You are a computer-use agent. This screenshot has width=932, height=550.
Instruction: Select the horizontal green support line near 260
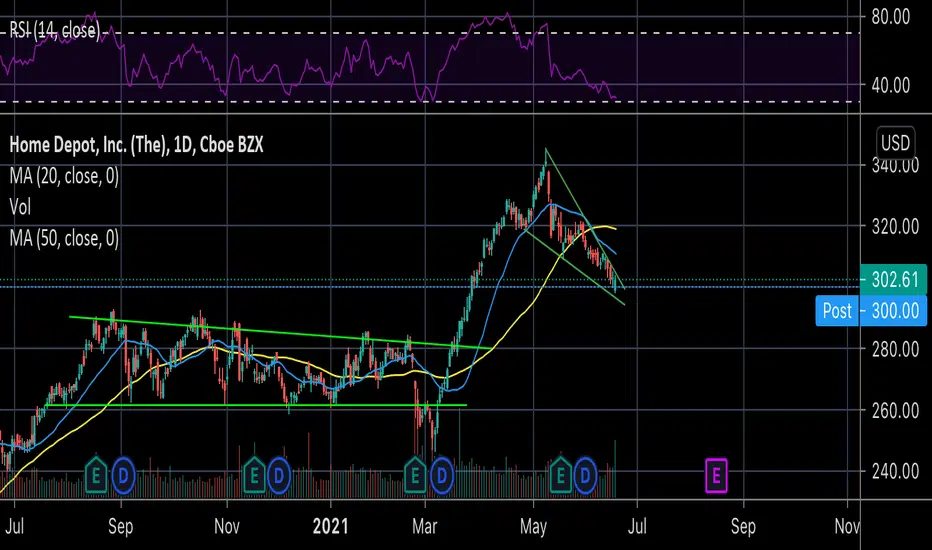coord(256,406)
